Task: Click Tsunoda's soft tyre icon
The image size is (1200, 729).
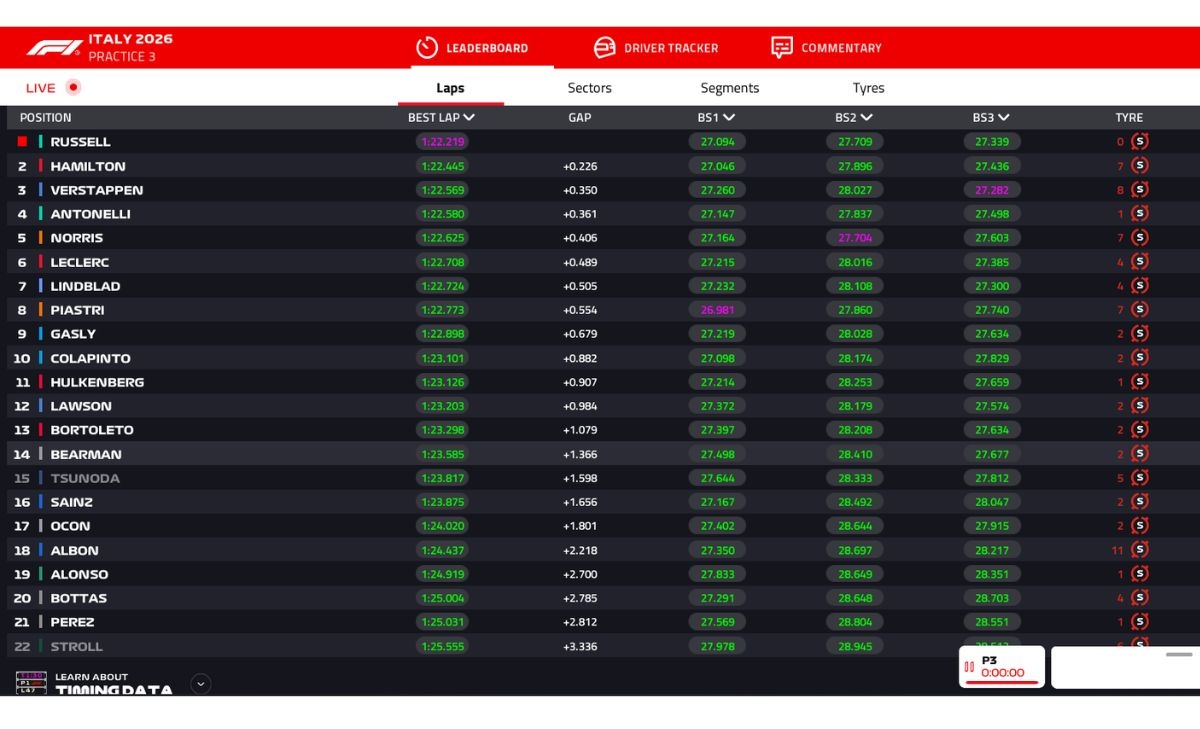Action: tap(1139, 478)
